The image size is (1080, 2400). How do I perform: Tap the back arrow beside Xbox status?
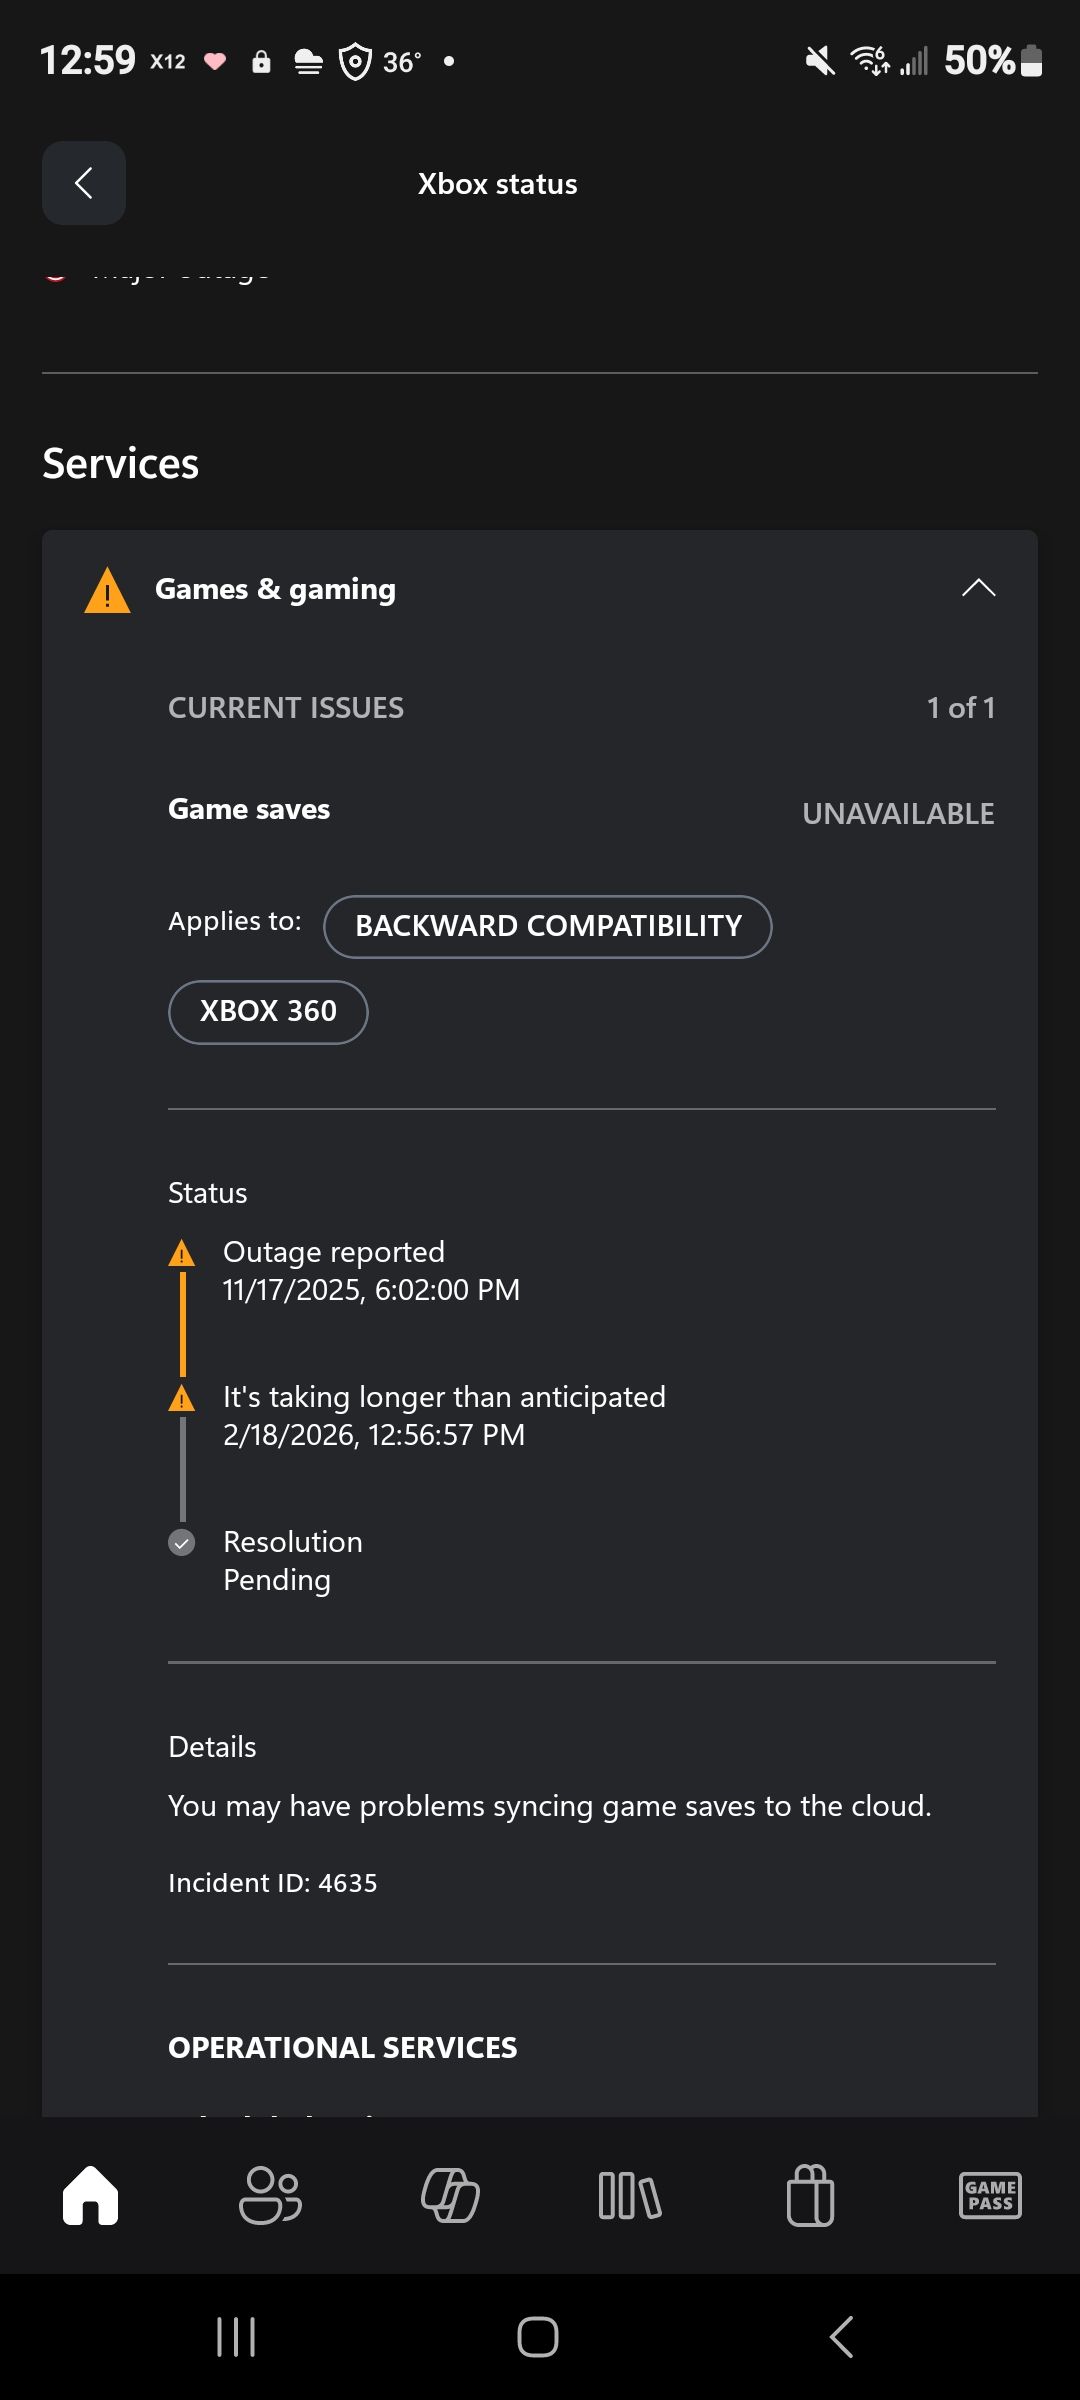click(x=84, y=183)
